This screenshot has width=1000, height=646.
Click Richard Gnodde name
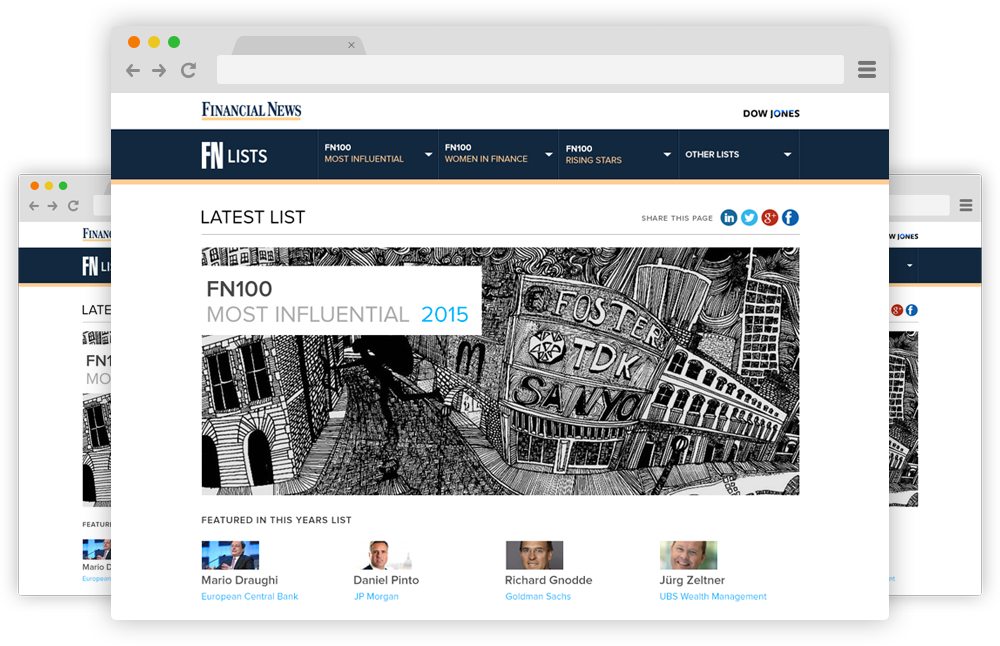pyautogui.click(x=548, y=580)
